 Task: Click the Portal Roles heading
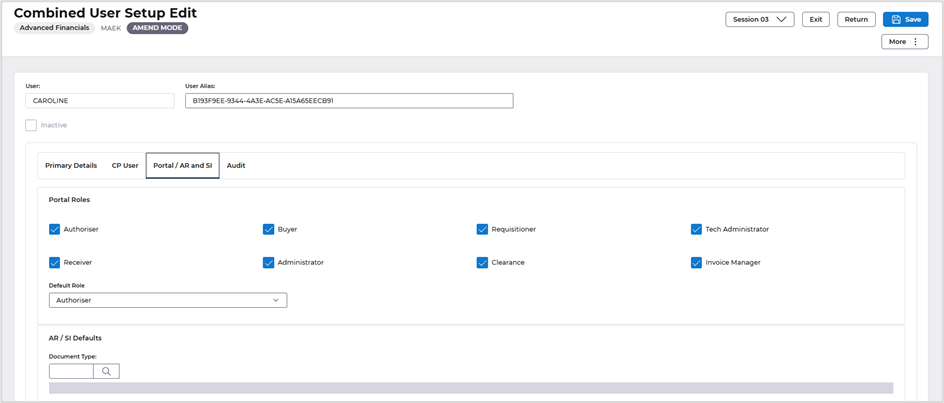pyautogui.click(x=69, y=200)
